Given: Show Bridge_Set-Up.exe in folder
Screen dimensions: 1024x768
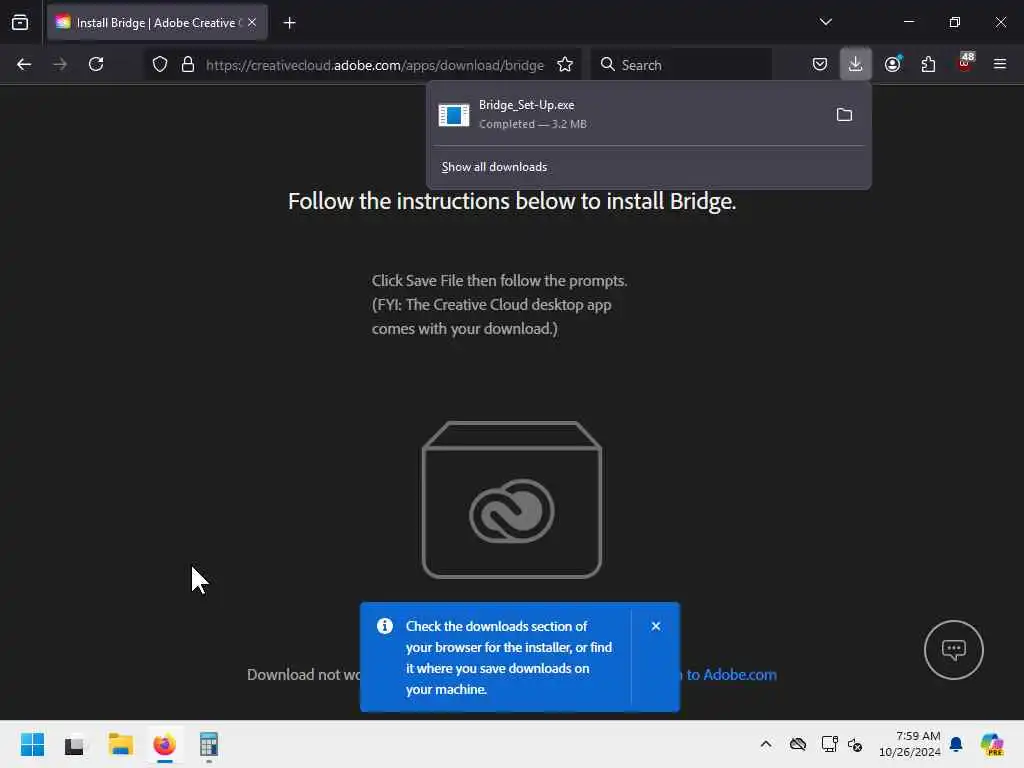Looking at the screenshot, I should pos(844,115).
